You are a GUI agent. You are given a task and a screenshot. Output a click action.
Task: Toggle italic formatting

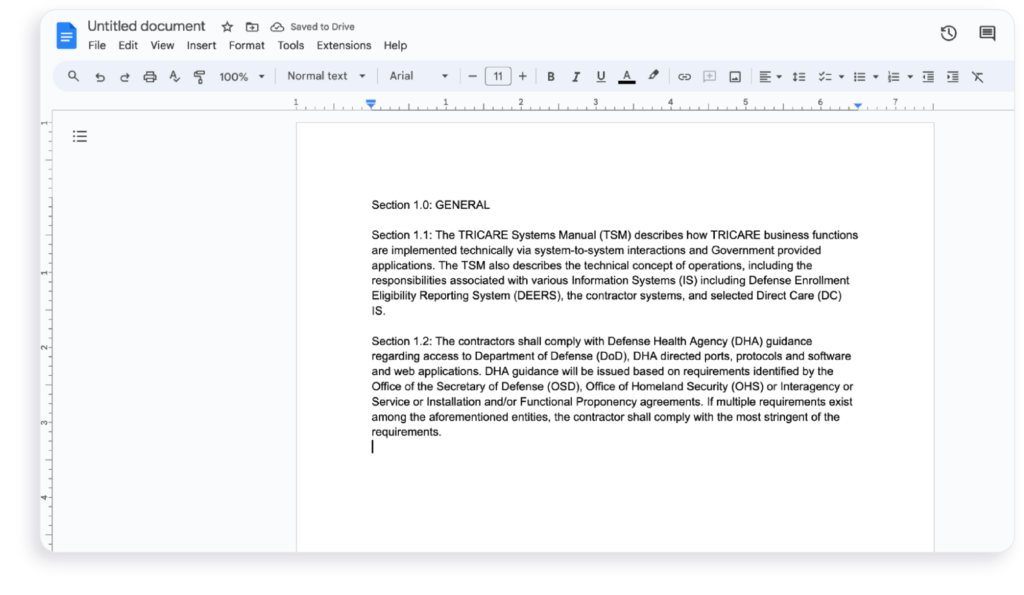click(575, 77)
